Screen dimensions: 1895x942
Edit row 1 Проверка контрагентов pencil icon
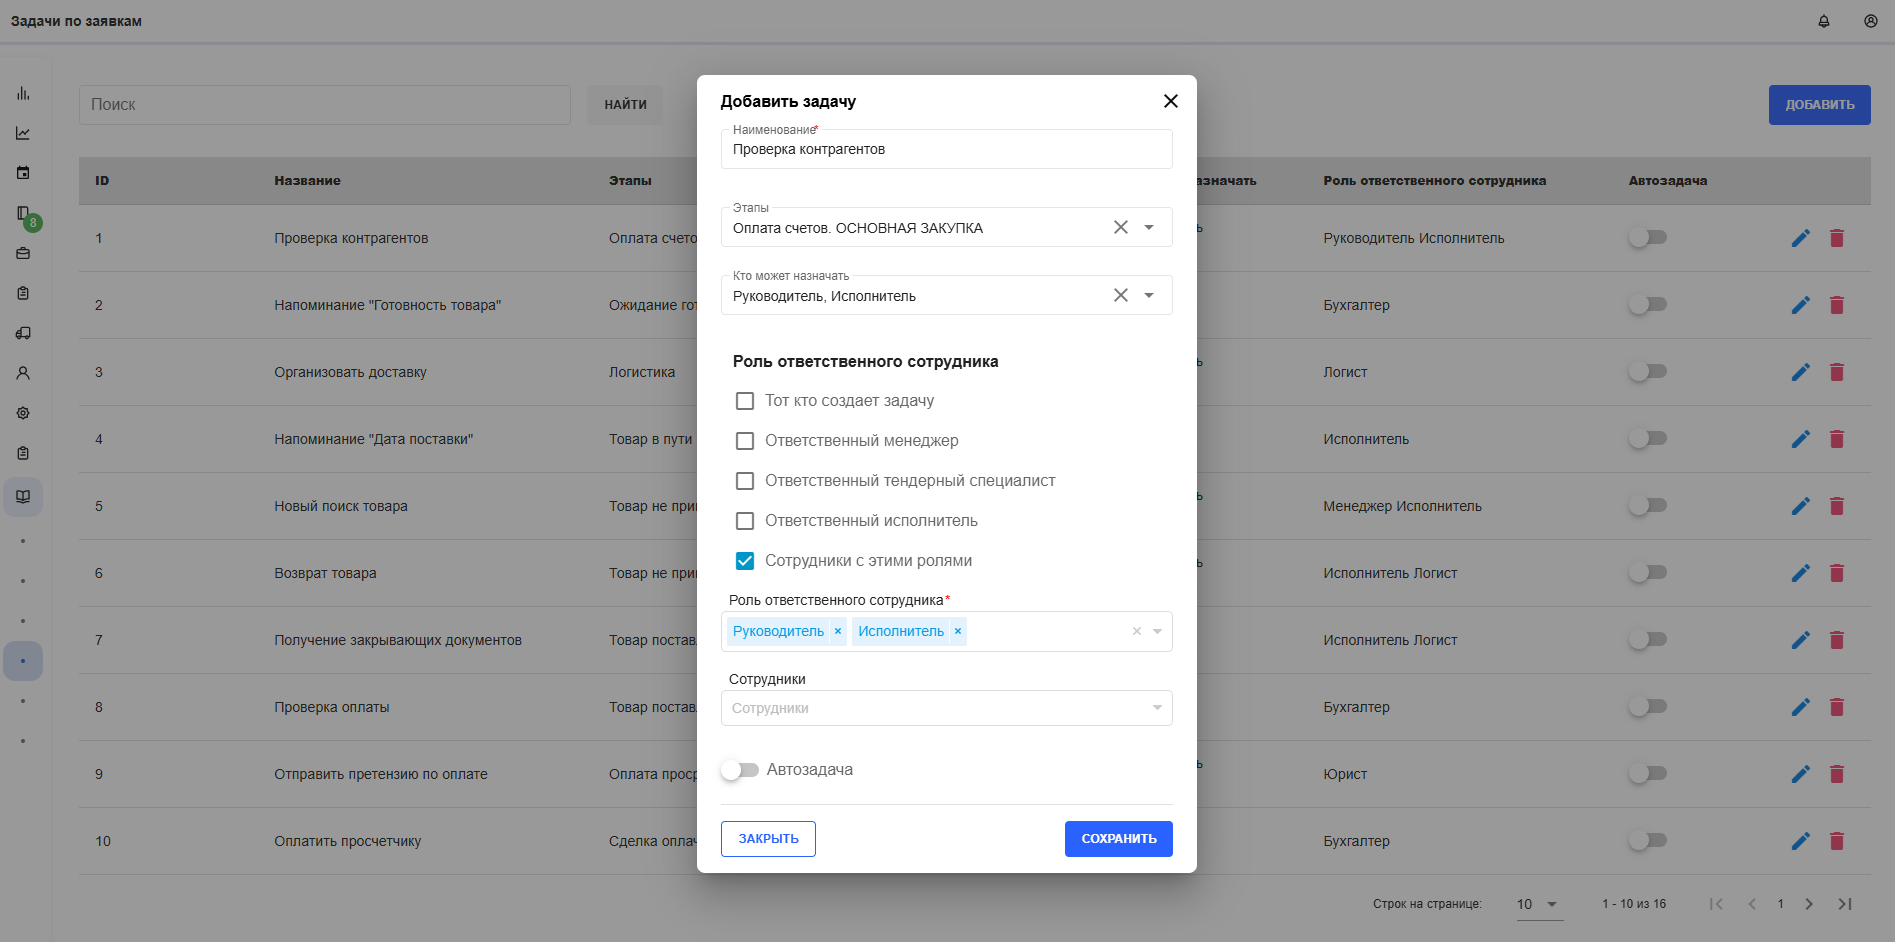coord(1801,238)
